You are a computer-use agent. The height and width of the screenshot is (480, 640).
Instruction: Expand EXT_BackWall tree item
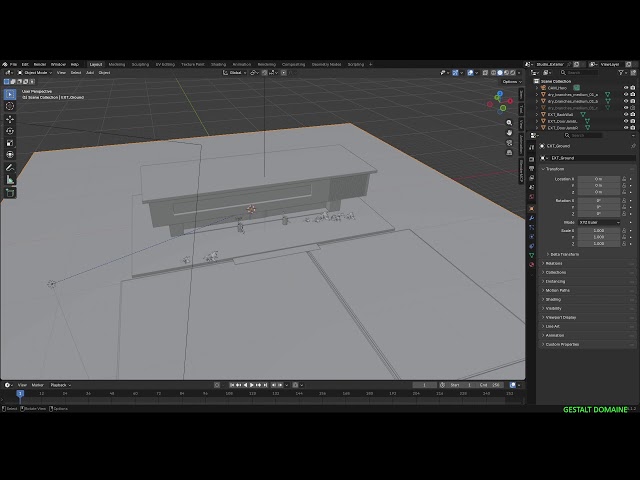pyautogui.click(x=537, y=115)
